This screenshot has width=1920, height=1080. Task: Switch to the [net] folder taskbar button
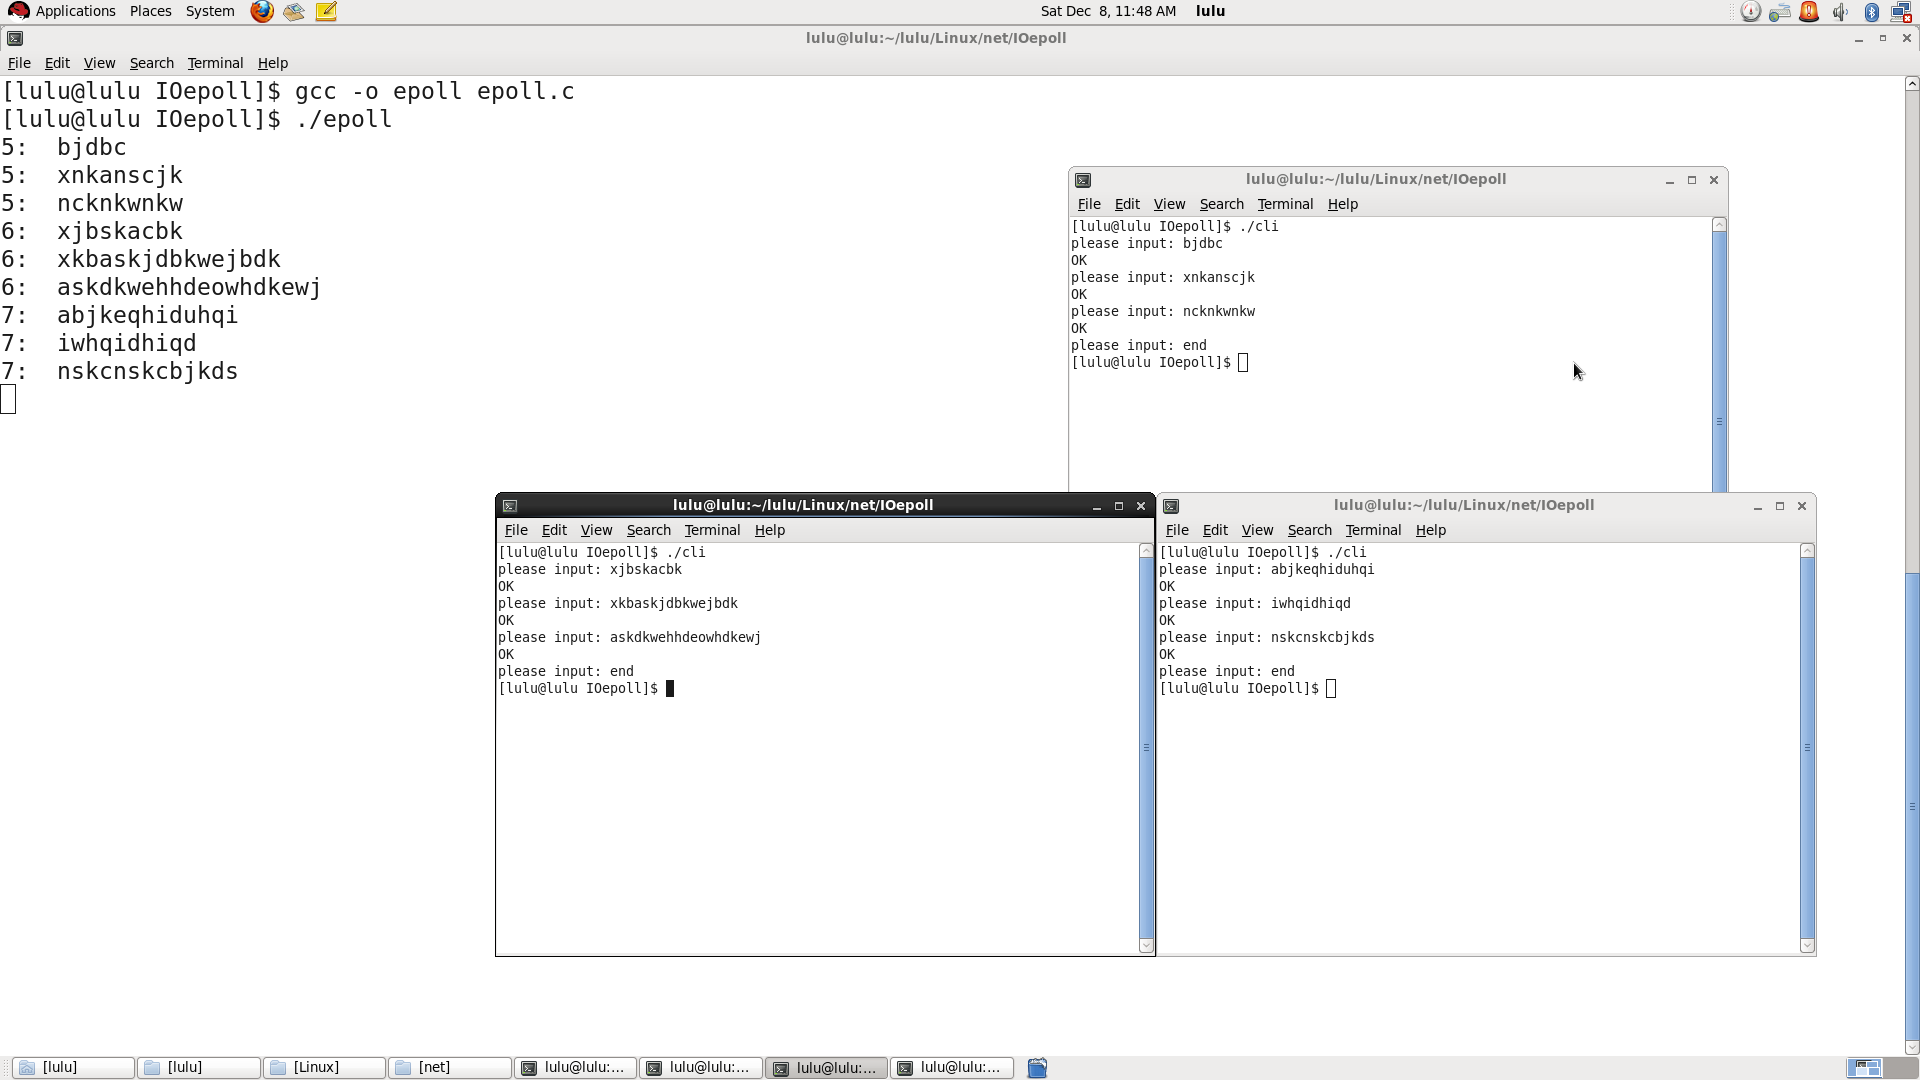click(449, 1068)
